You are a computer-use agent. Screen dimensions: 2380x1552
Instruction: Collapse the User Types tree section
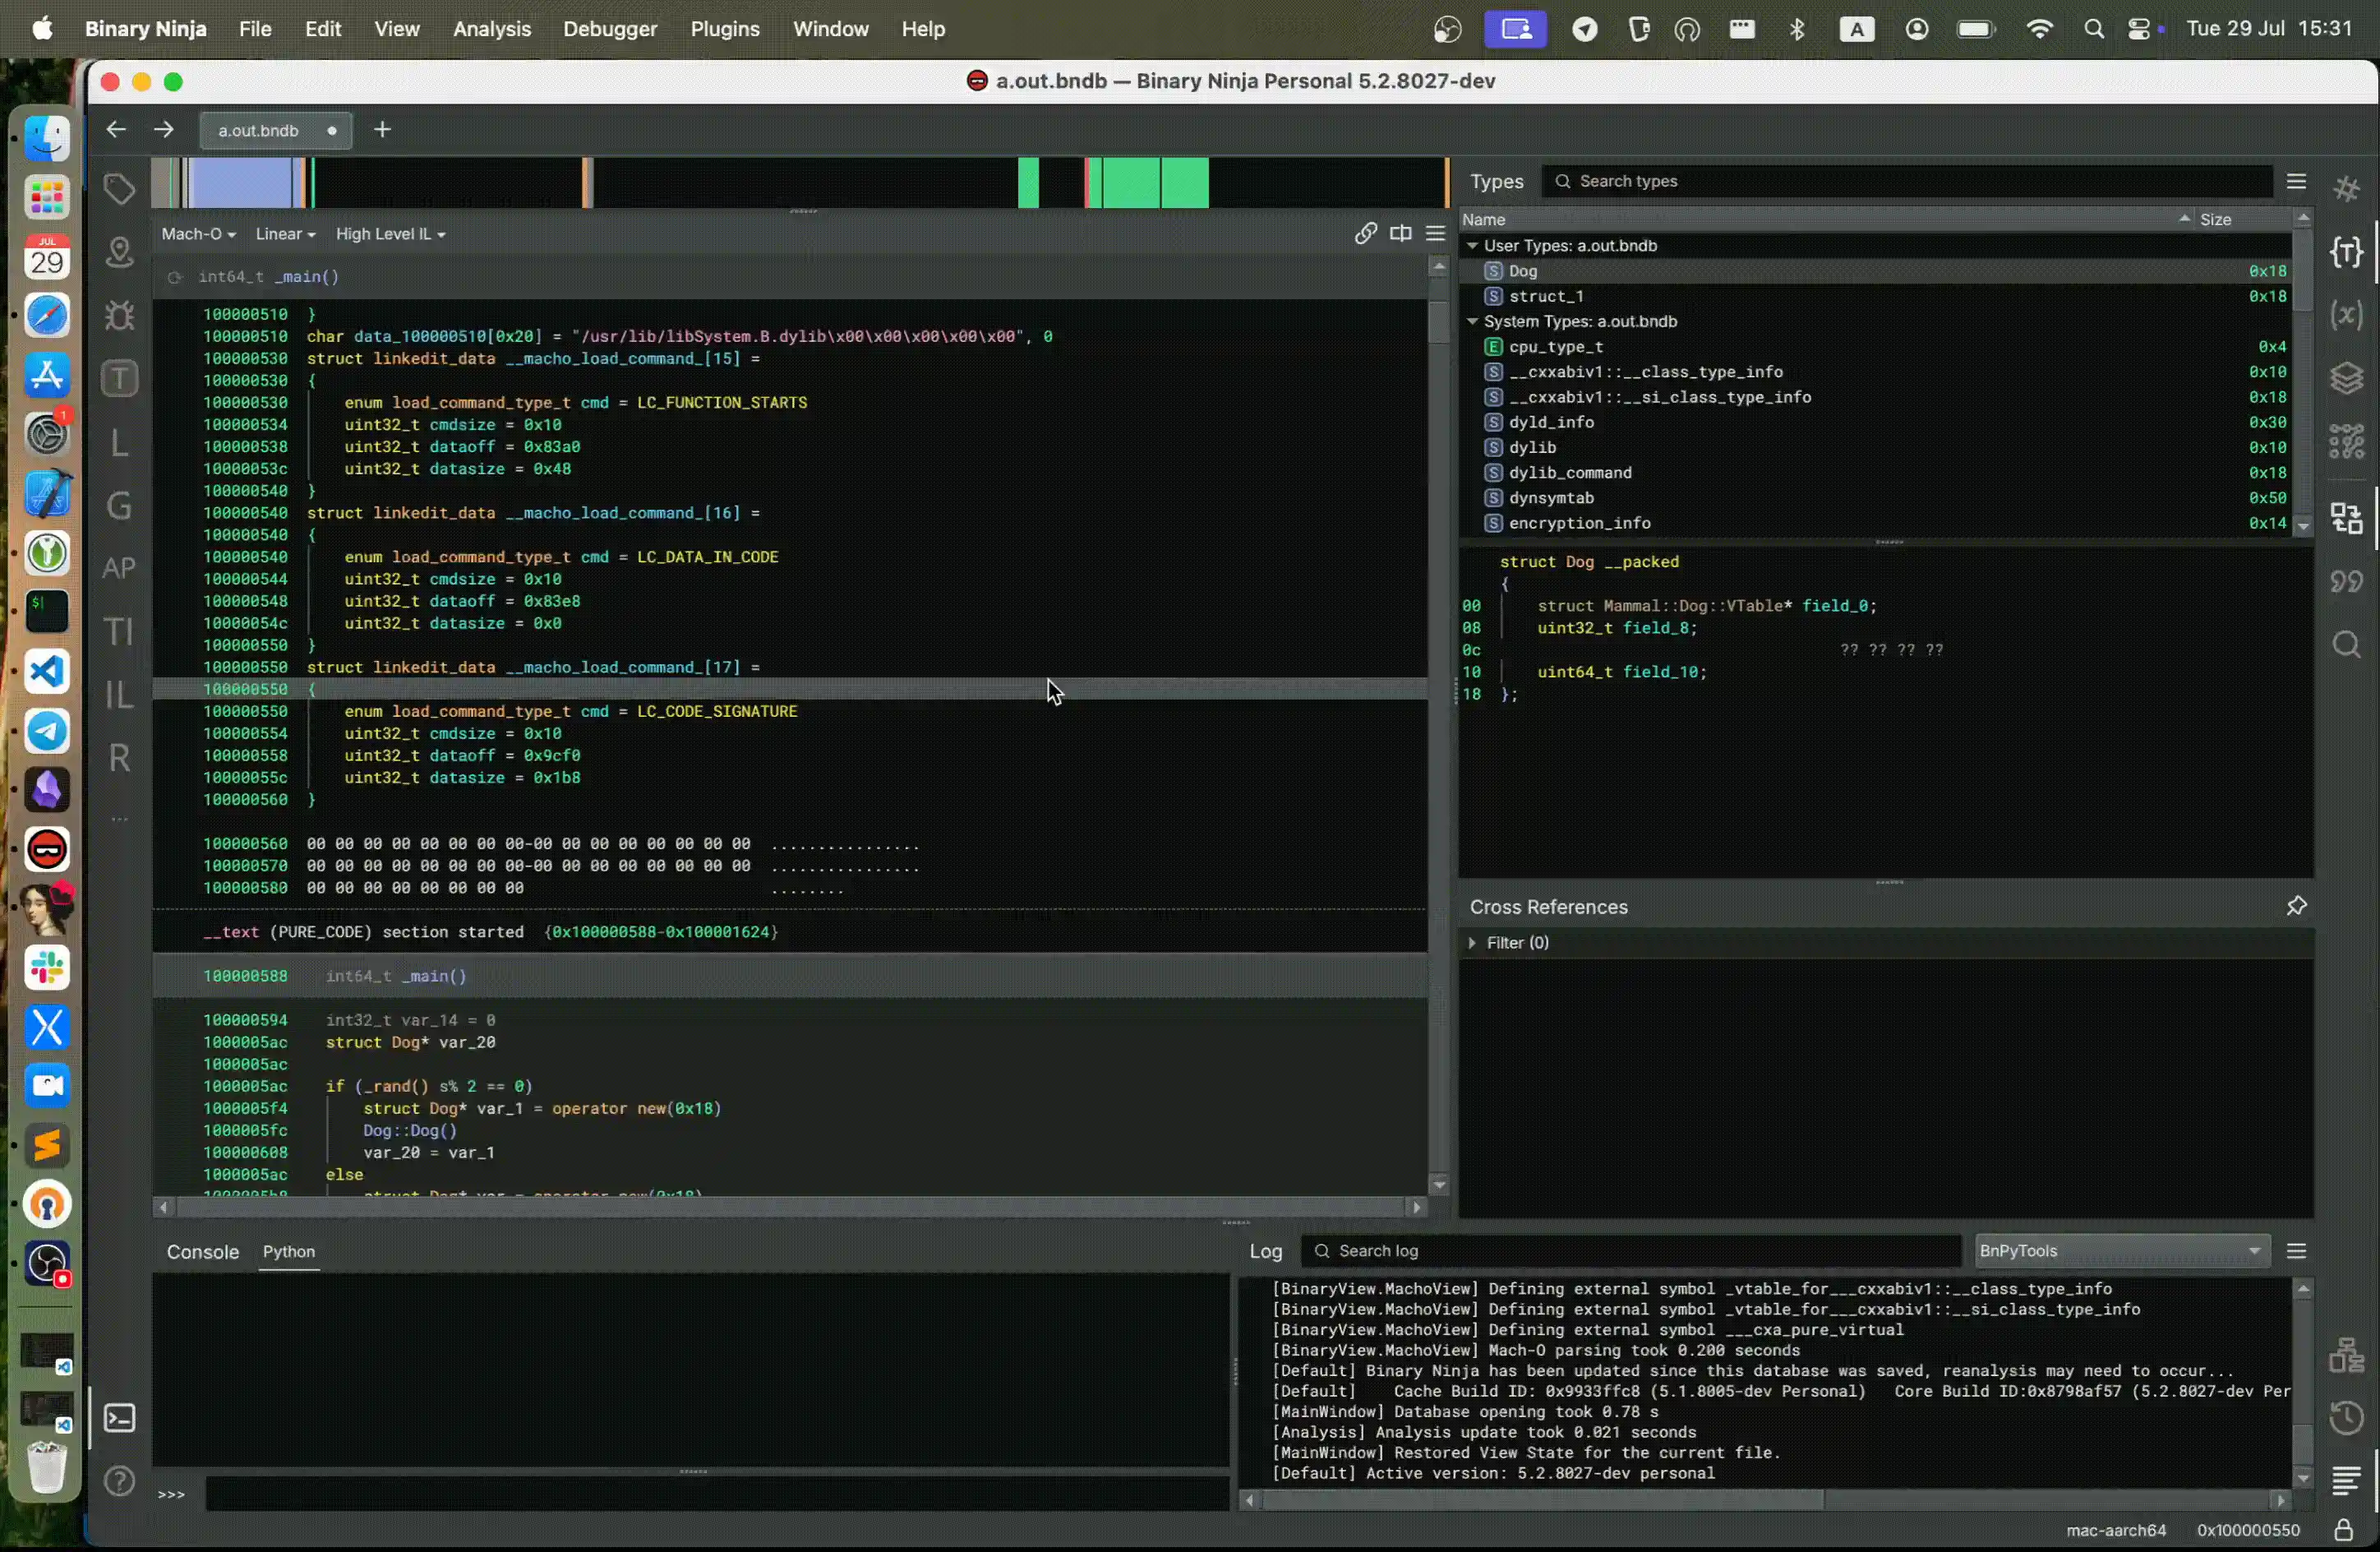pyautogui.click(x=1472, y=246)
